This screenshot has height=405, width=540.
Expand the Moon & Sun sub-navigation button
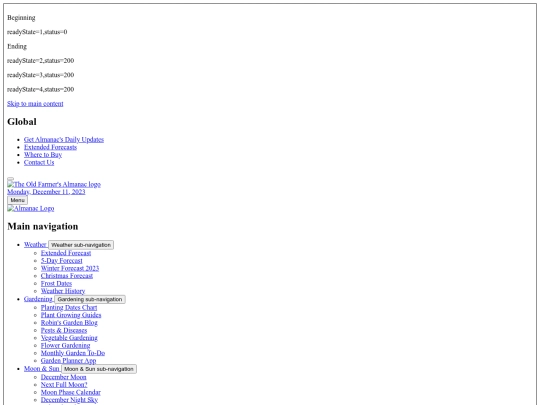(99, 369)
